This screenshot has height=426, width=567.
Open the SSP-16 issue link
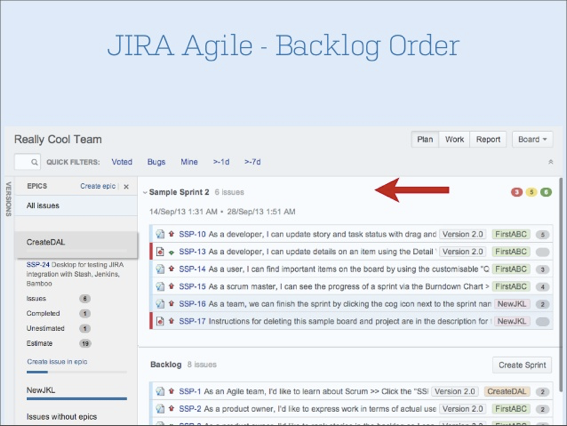tap(192, 304)
